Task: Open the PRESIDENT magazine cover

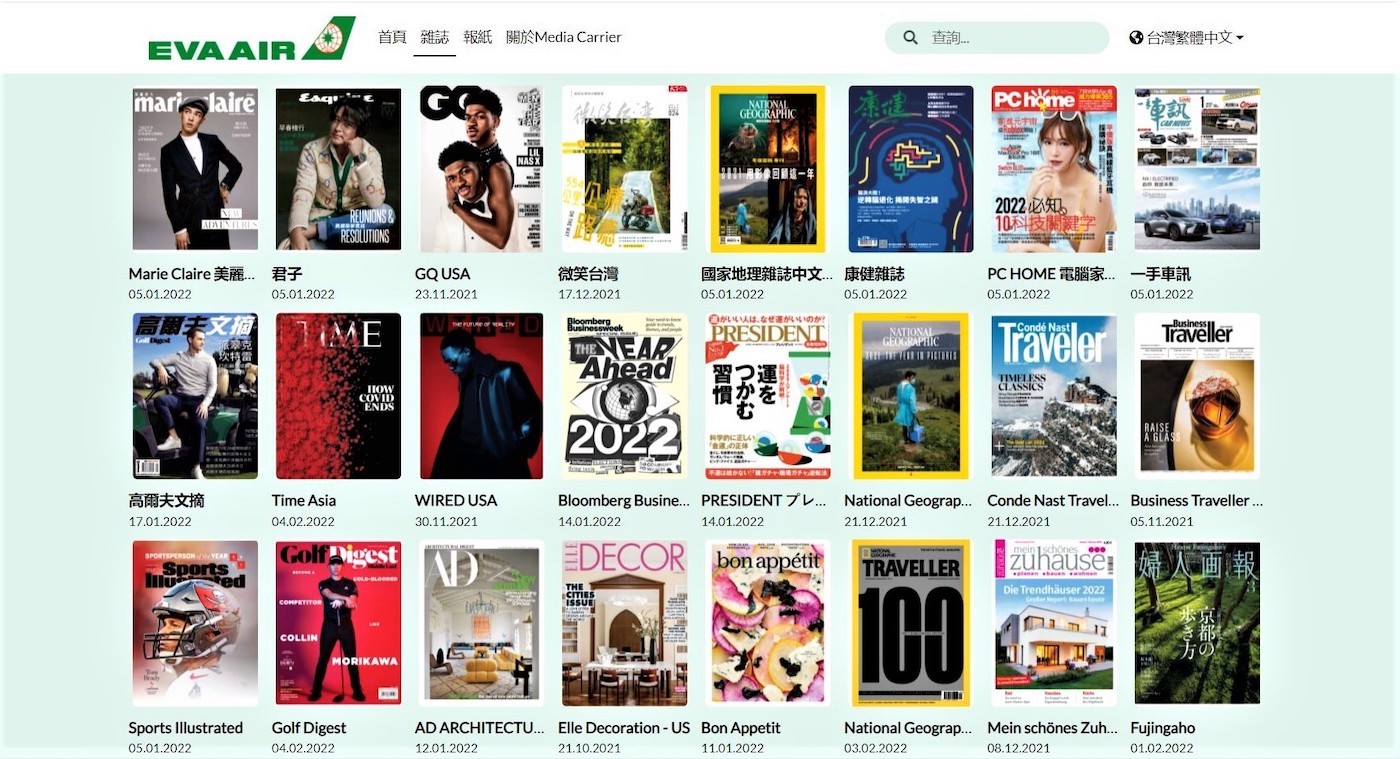Action: tap(767, 396)
